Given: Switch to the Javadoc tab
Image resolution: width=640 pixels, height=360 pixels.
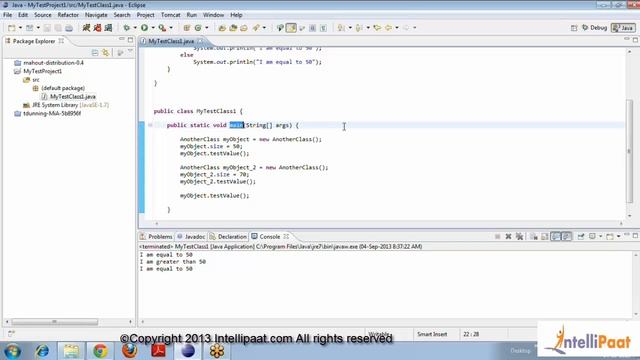Looking at the screenshot, I should pos(191,236).
